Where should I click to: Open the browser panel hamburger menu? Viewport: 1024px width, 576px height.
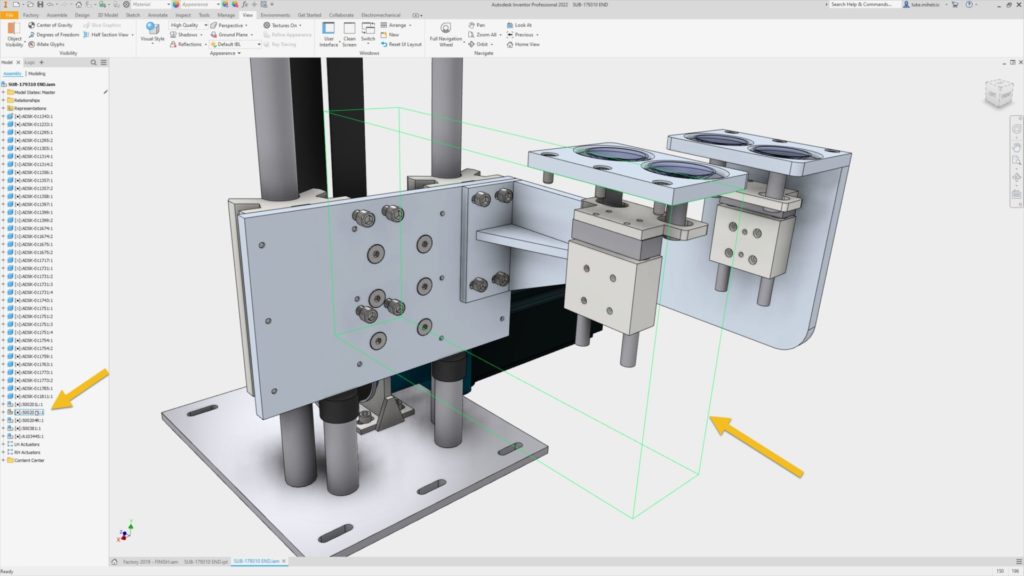(x=104, y=63)
